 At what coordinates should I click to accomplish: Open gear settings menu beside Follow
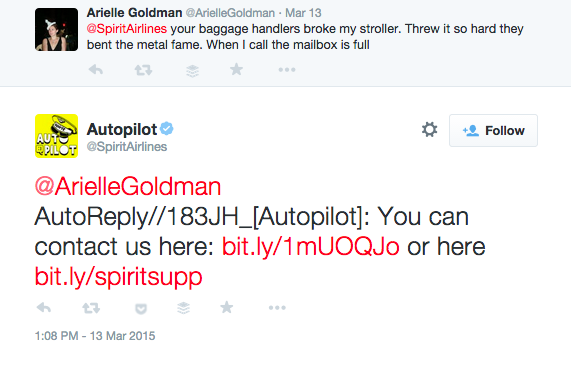pyautogui.click(x=429, y=130)
